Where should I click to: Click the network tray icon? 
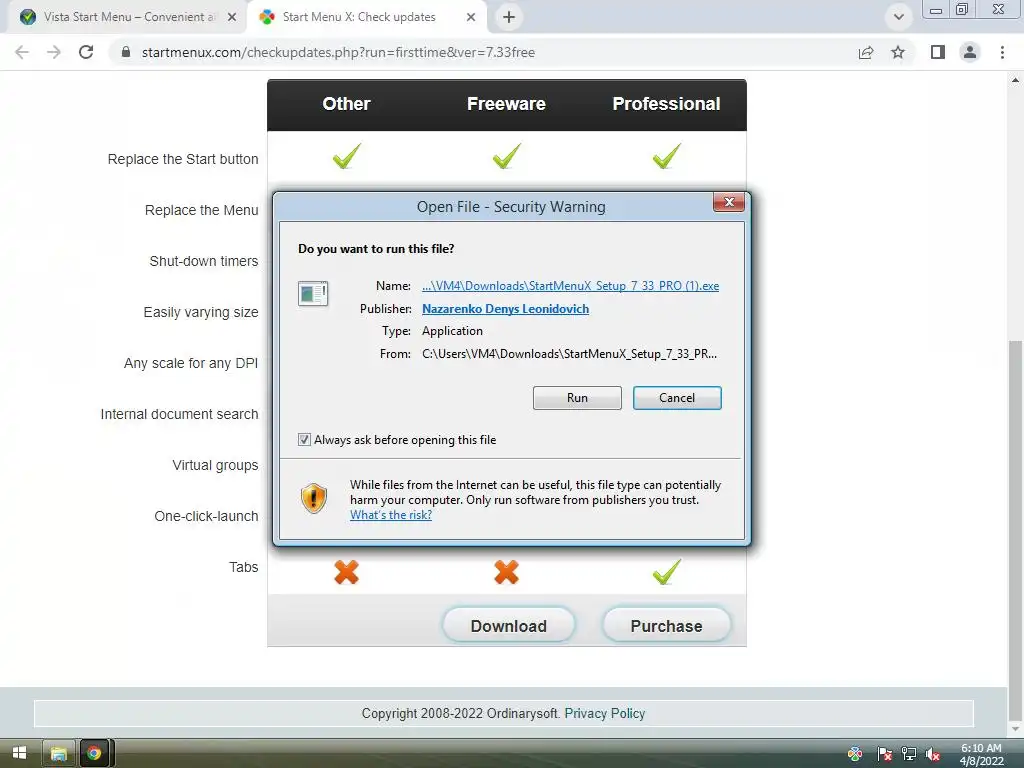click(x=908, y=754)
